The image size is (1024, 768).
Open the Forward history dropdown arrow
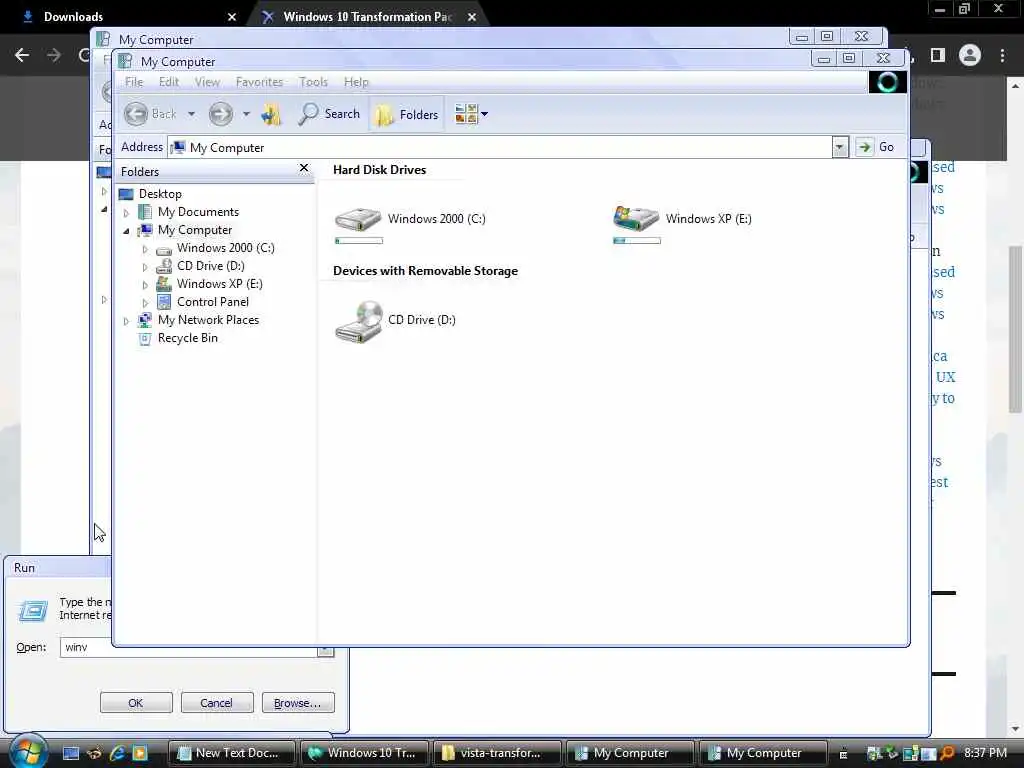click(246, 114)
